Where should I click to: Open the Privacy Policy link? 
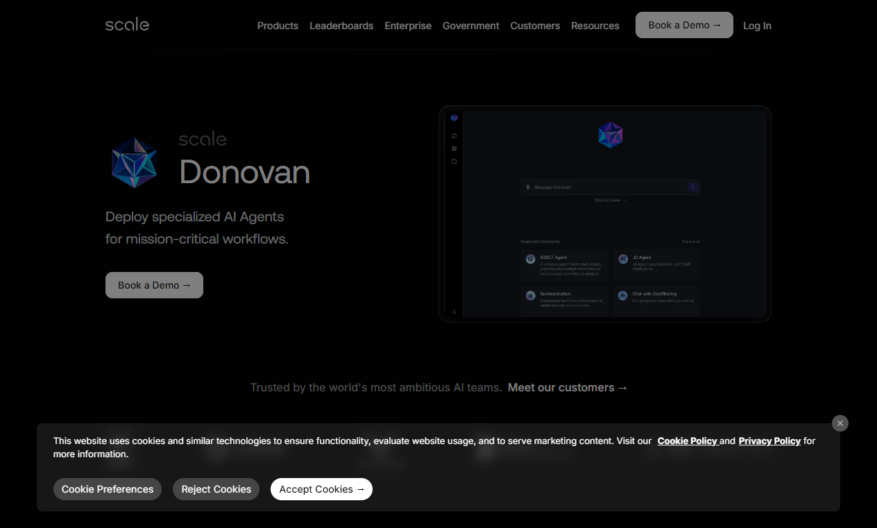click(x=769, y=441)
